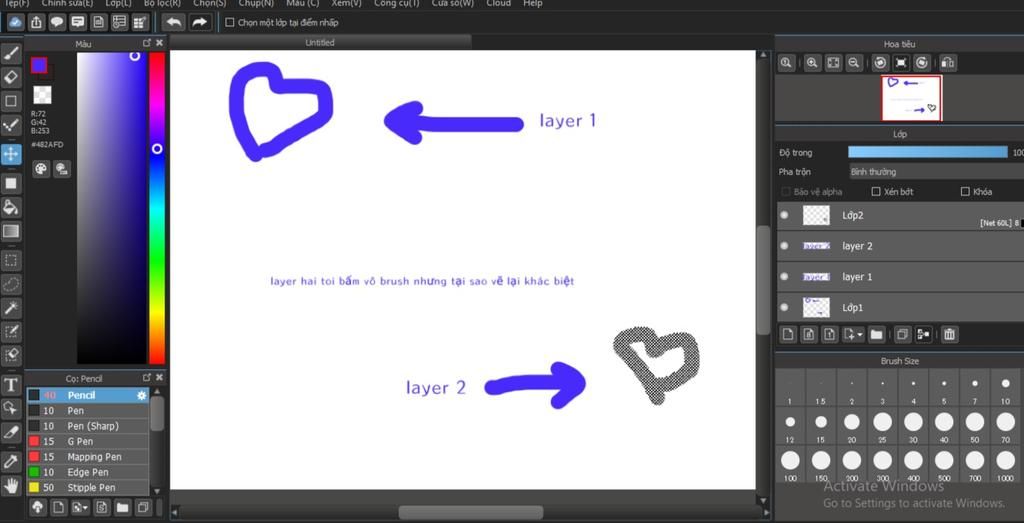
Task: Create a new layer in layers panel
Action: (x=788, y=334)
